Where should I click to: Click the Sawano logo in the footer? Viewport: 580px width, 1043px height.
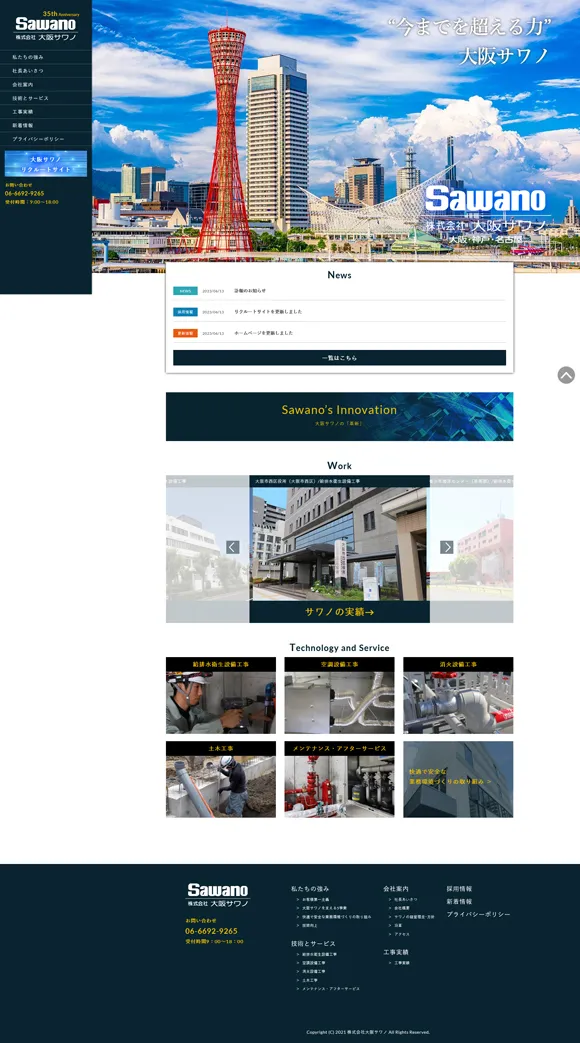pos(218,895)
